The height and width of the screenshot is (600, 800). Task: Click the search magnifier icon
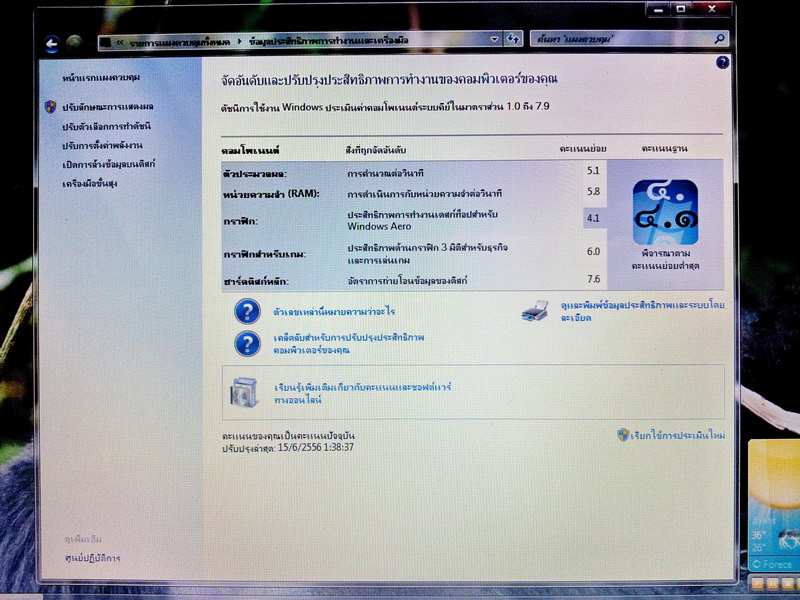click(x=719, y=38)
